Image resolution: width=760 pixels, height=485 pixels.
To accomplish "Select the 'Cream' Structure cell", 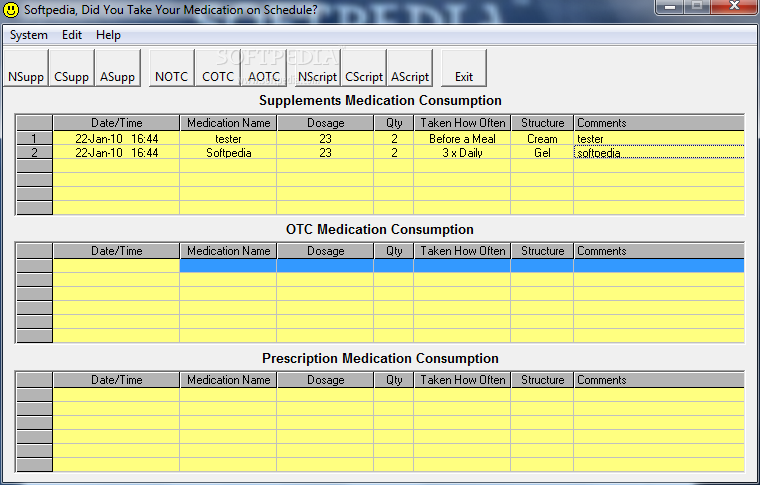I will [x=542, y=139].
